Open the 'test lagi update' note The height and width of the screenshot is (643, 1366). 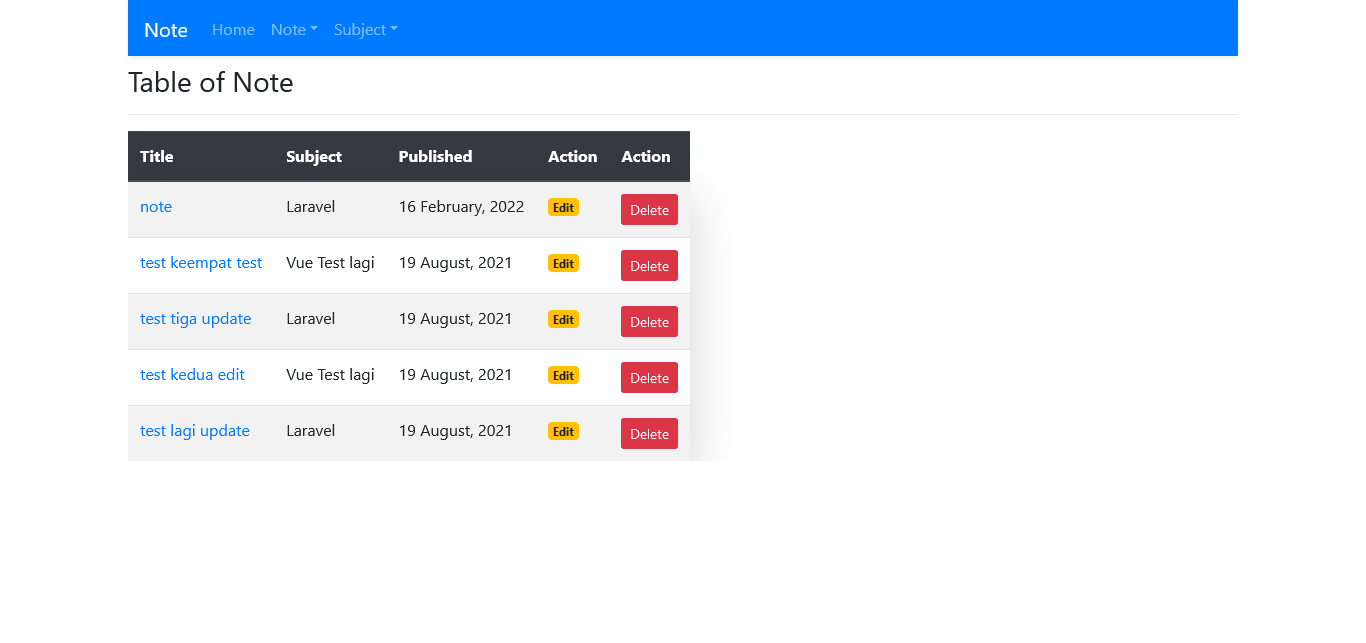[x=195, y=431]
